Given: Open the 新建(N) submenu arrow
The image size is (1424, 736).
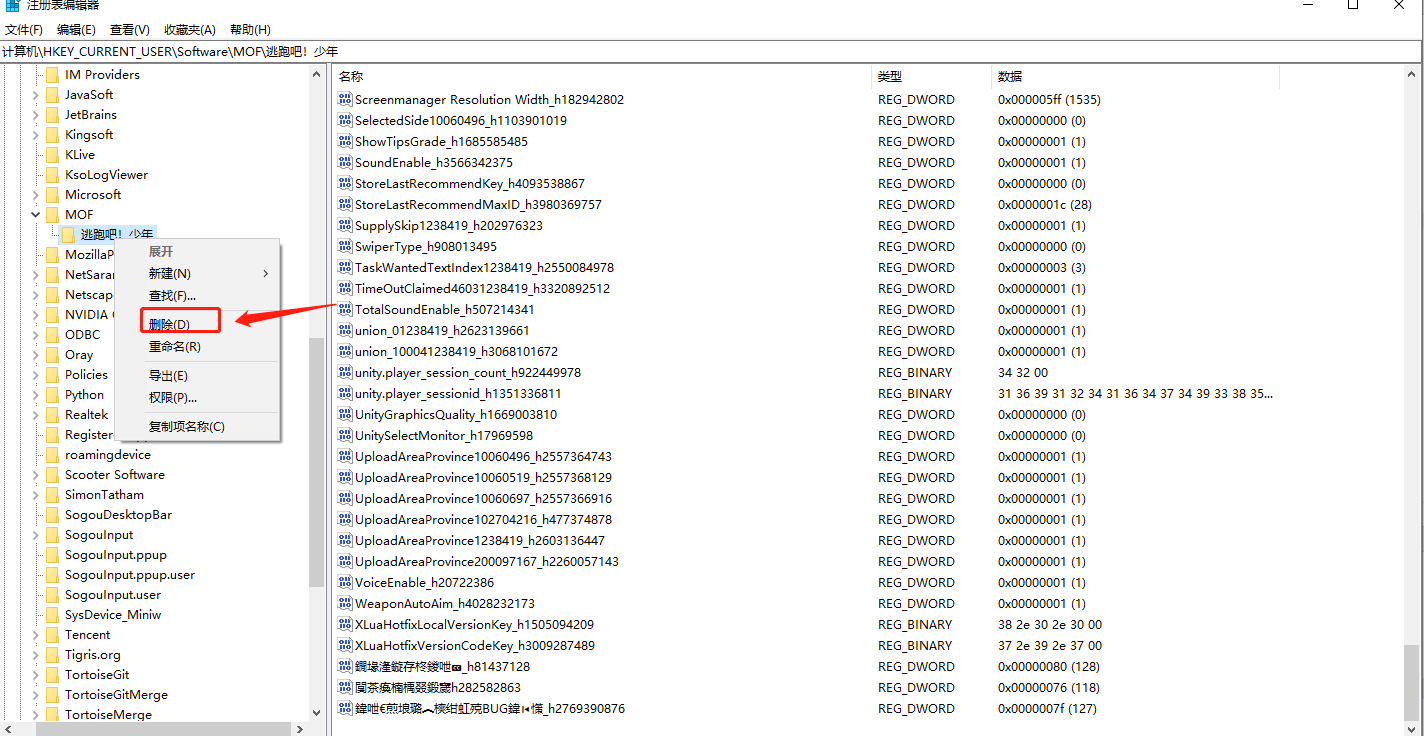Looking at the screenshot, I should pos(265,273).
